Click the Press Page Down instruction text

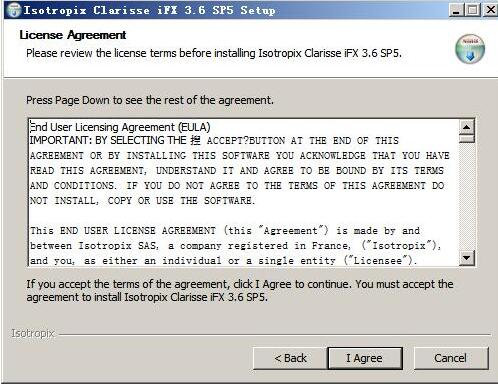150,100
